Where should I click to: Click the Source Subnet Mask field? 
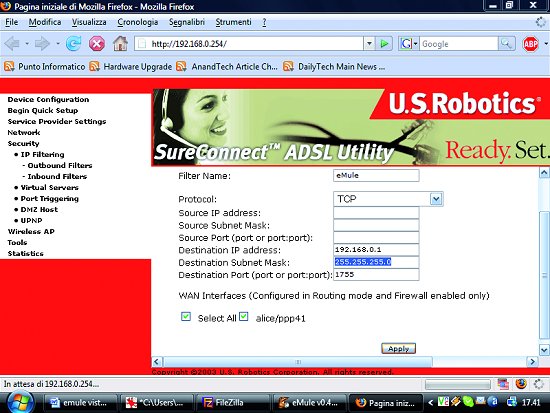coord(376,225)
